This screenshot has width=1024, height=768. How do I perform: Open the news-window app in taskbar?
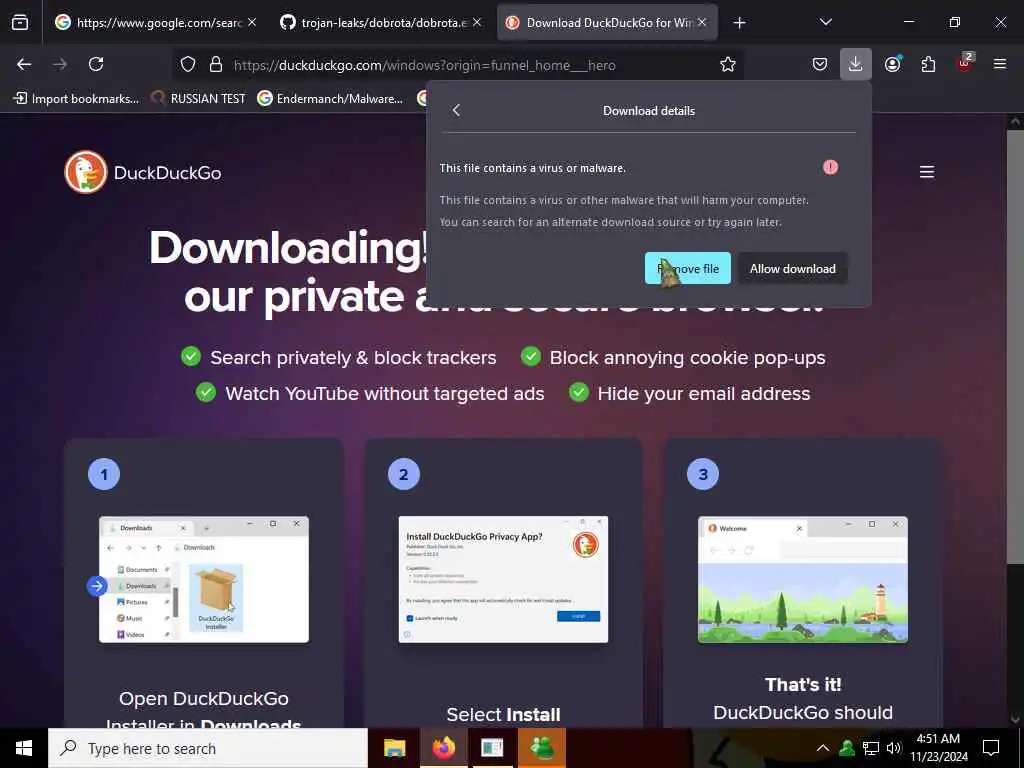(x=492, y=748)
